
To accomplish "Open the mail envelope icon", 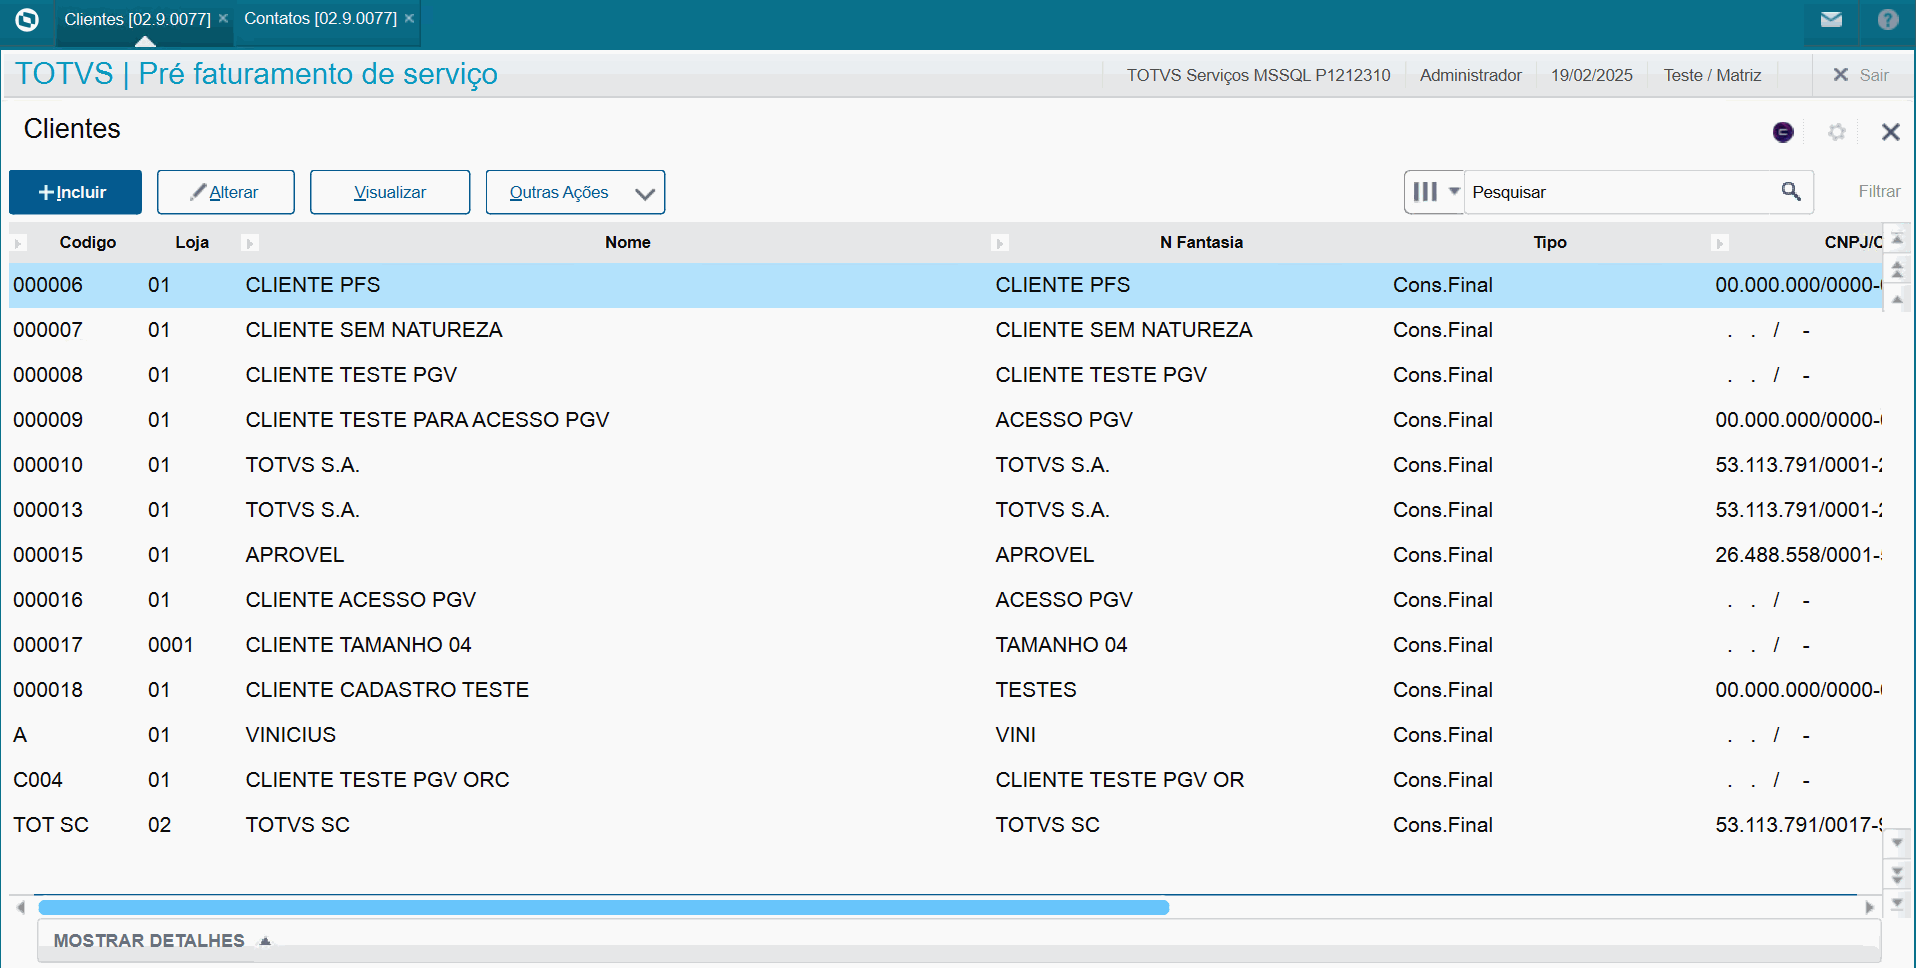I will coord(1831,19).
